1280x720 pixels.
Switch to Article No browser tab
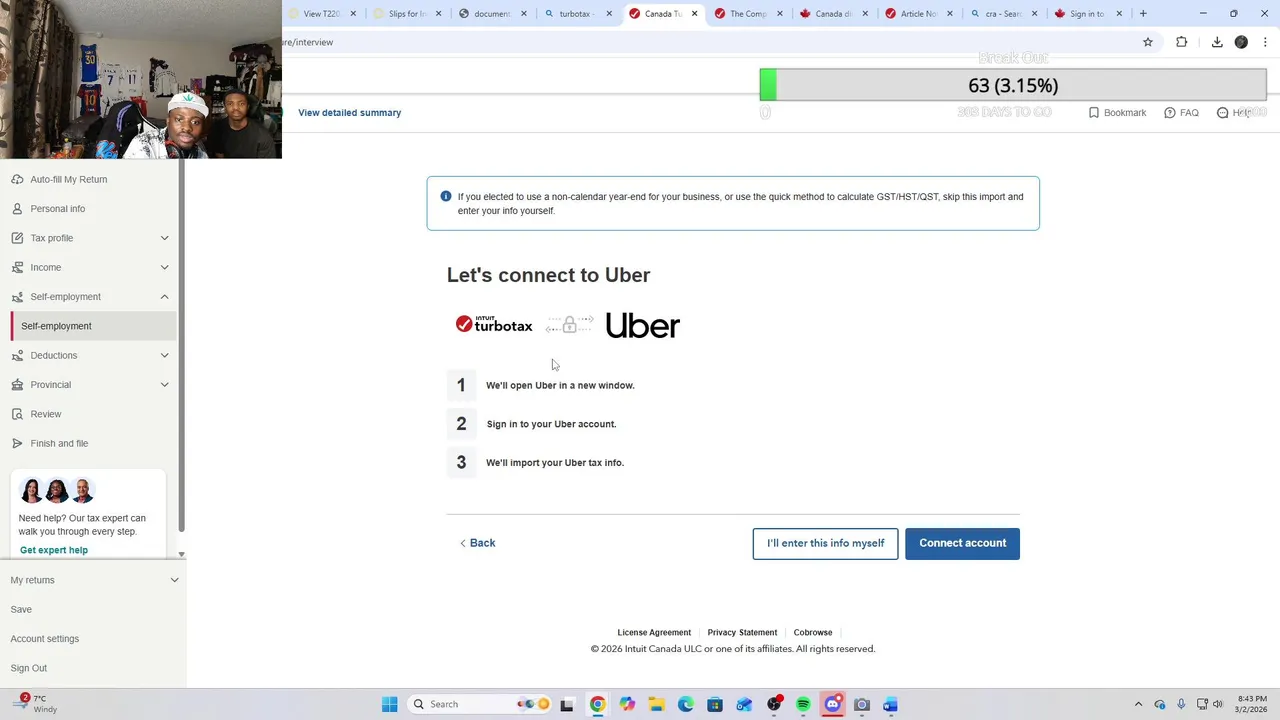pyautogui.click(x=917, y=14)
